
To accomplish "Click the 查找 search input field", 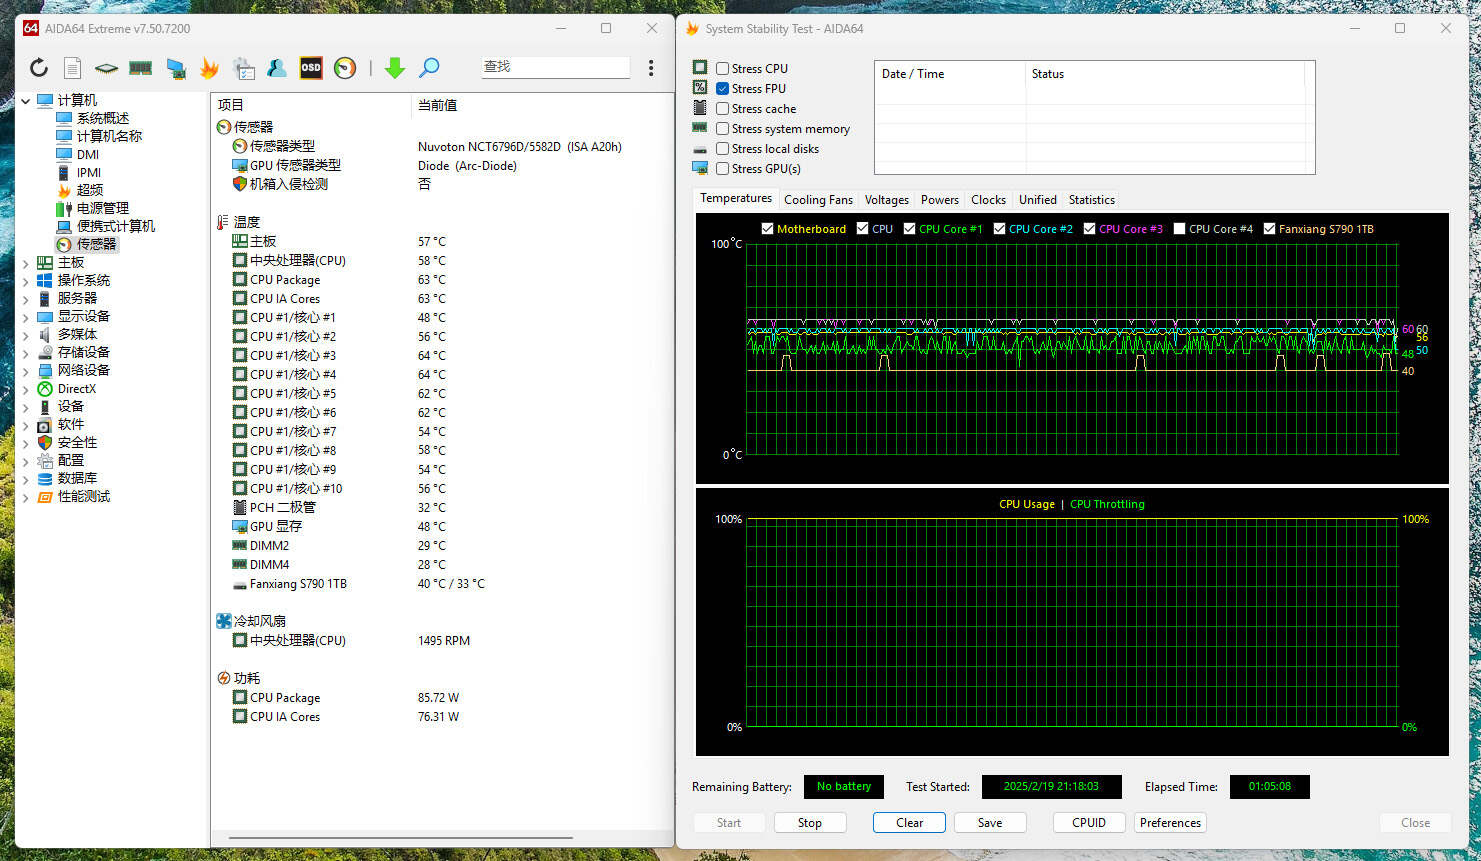I will [555, 67].
